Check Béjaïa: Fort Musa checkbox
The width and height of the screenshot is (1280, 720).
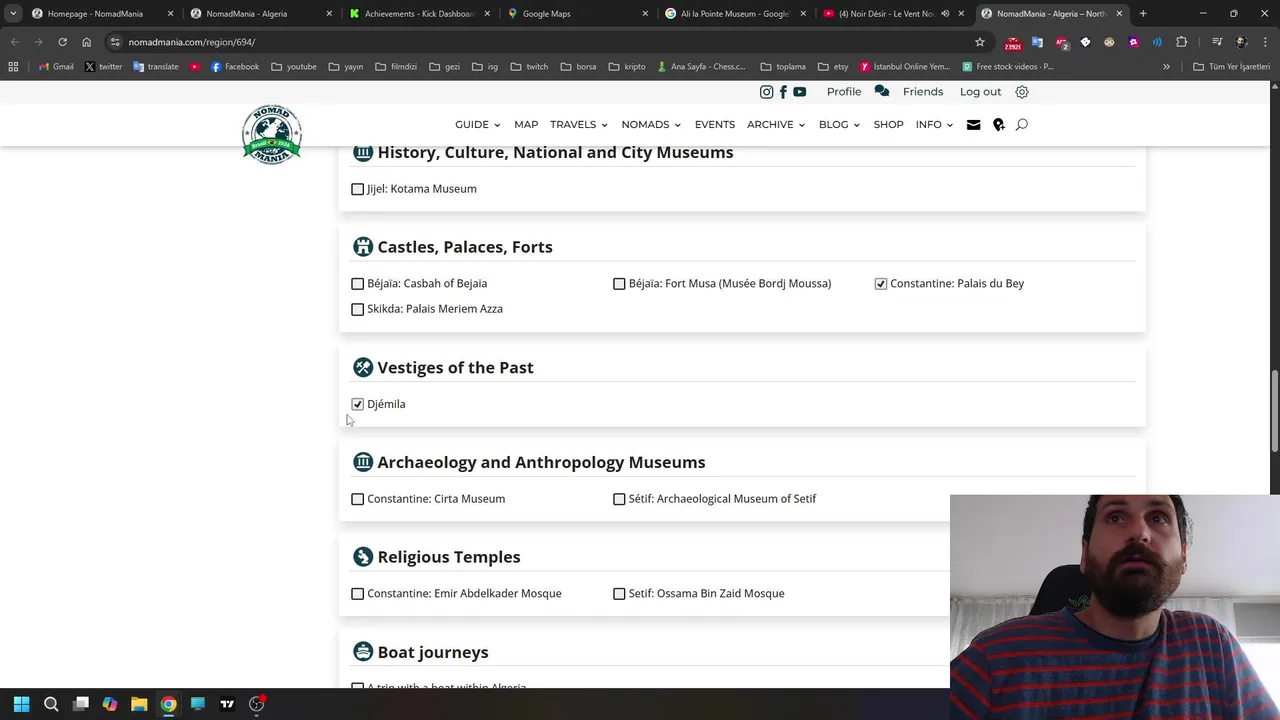(619, 284)
